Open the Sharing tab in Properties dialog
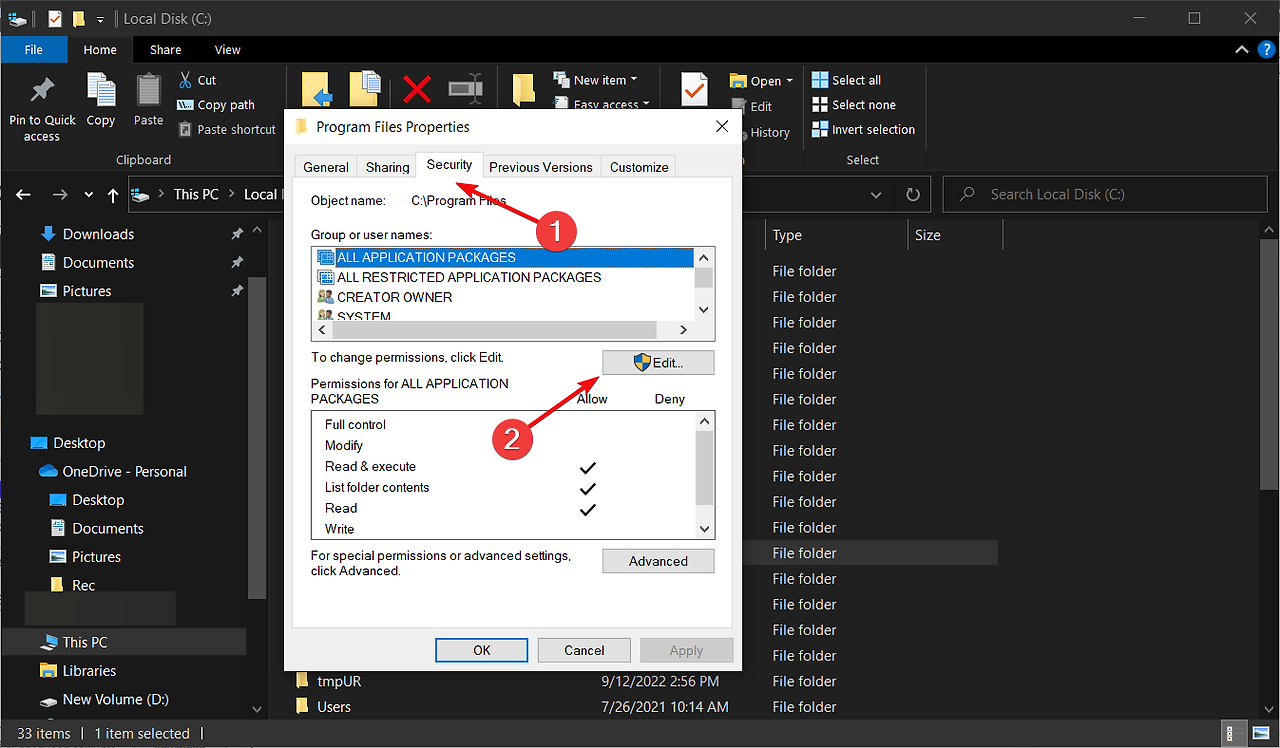This screenshot has height=748, width=1280. click(387, 167)
